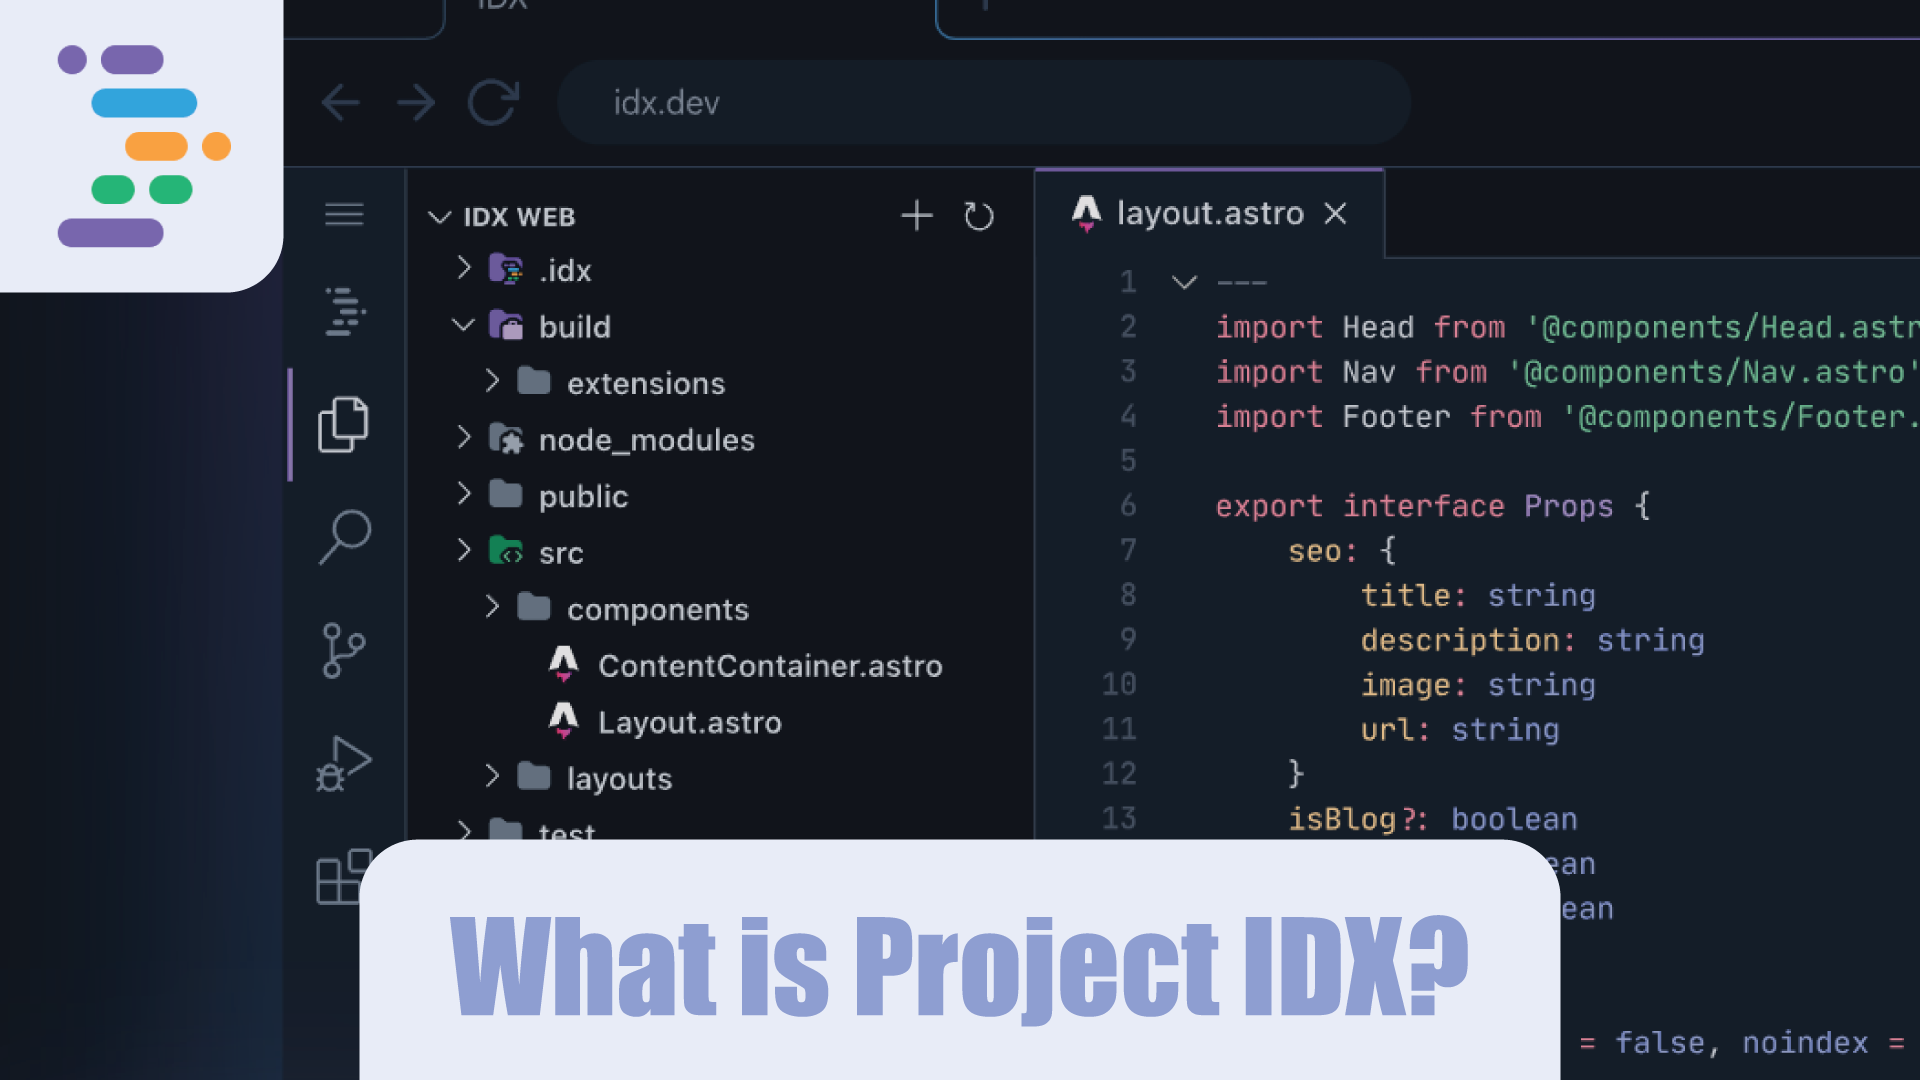Click the "IDX WEB" section title
Viewport: 1920px width, 1080px height.
pos(519,217)
